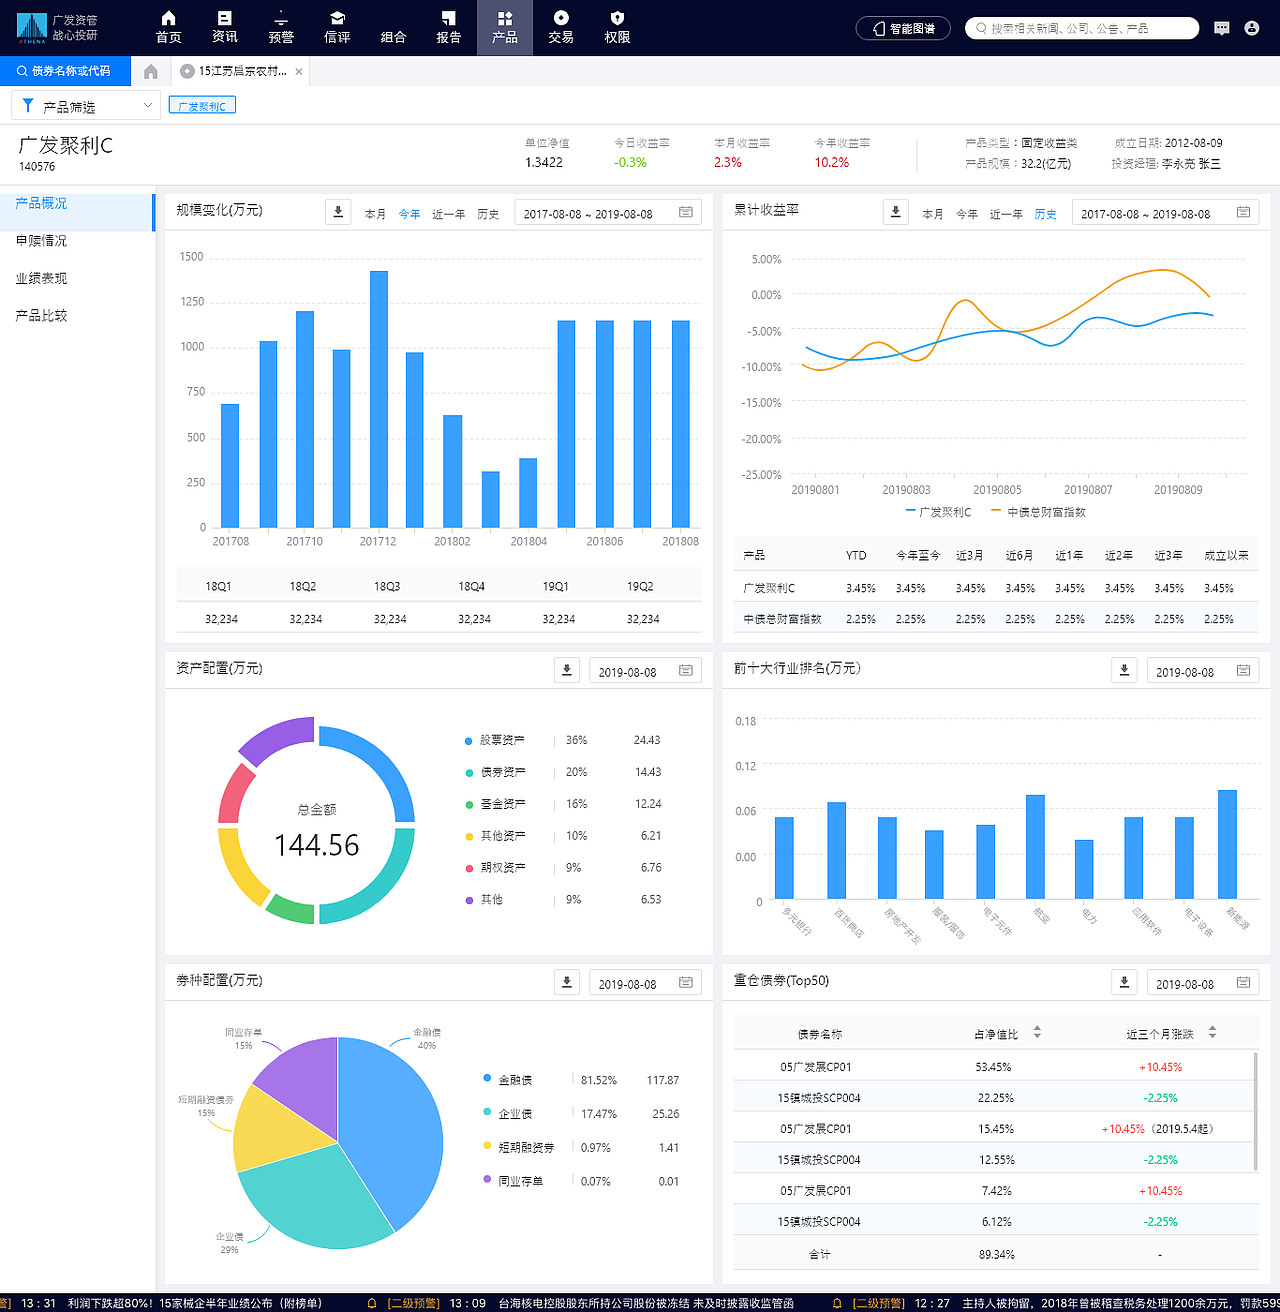Select 申赎情况 in the sidebar
Viewport: 1280px width, 1312px height.
tap(41, 241)
